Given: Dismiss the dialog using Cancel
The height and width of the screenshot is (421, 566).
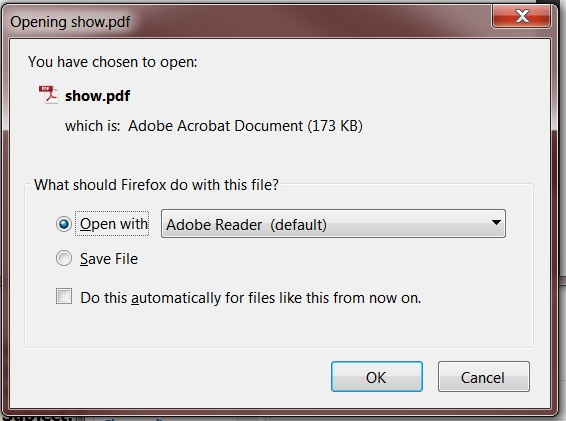Looking at the screenshot, I should coord(484,377).
